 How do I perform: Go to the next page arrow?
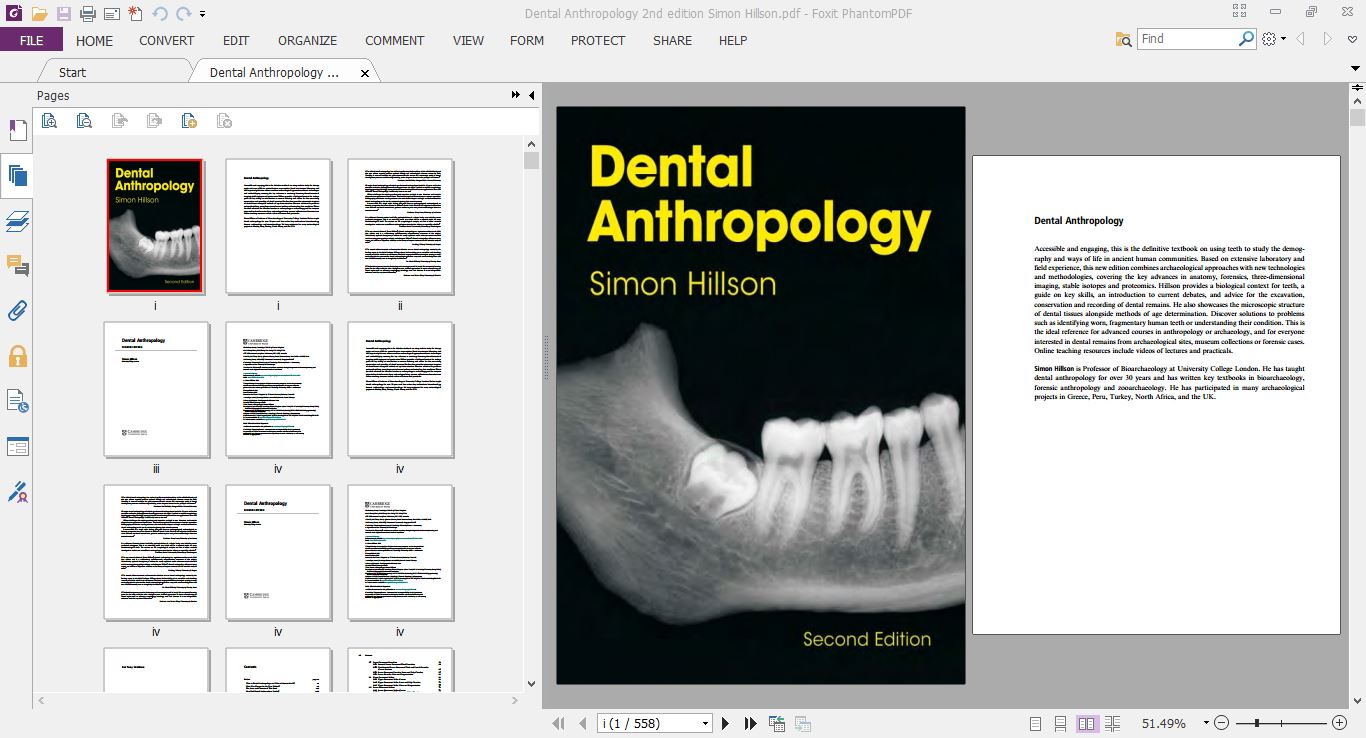coord(726,723)
